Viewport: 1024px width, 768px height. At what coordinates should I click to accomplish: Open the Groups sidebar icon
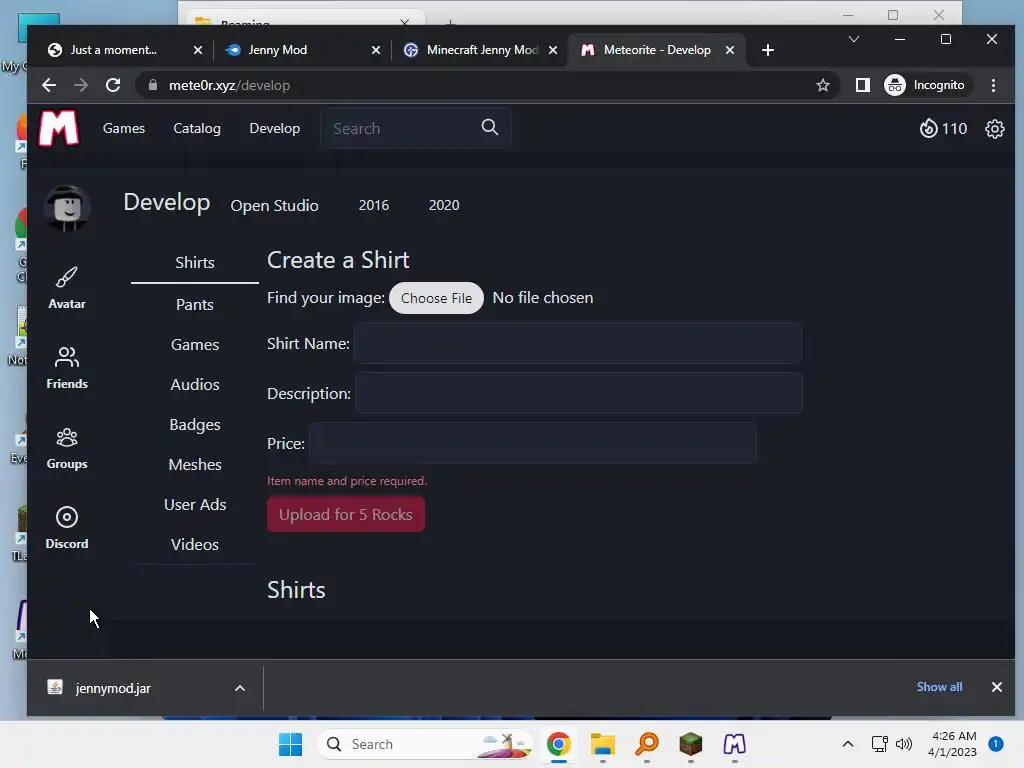click(x=67, y=448)
